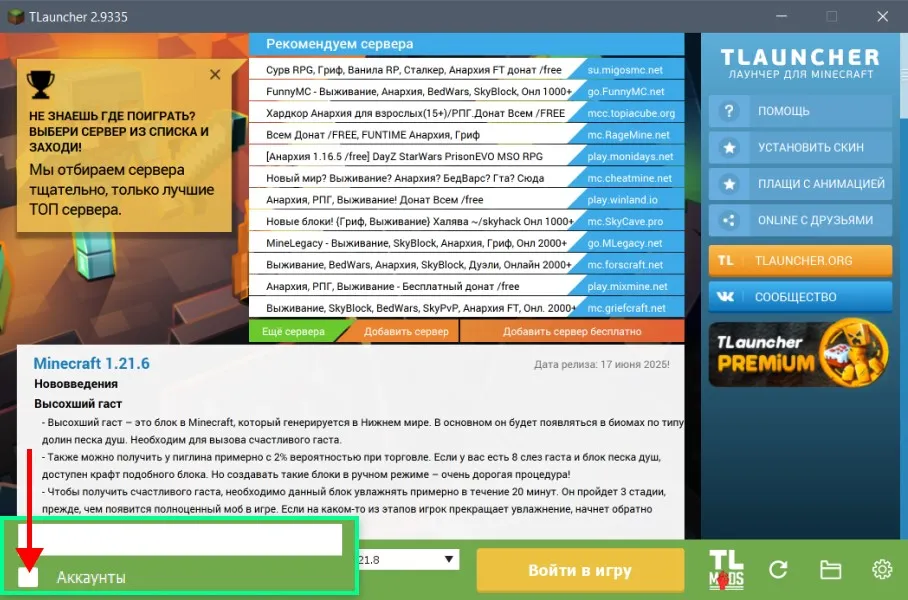The height and width of the screenshot is (600, 908).
Task: Click the VK logo icon
Action: point(726,297)
